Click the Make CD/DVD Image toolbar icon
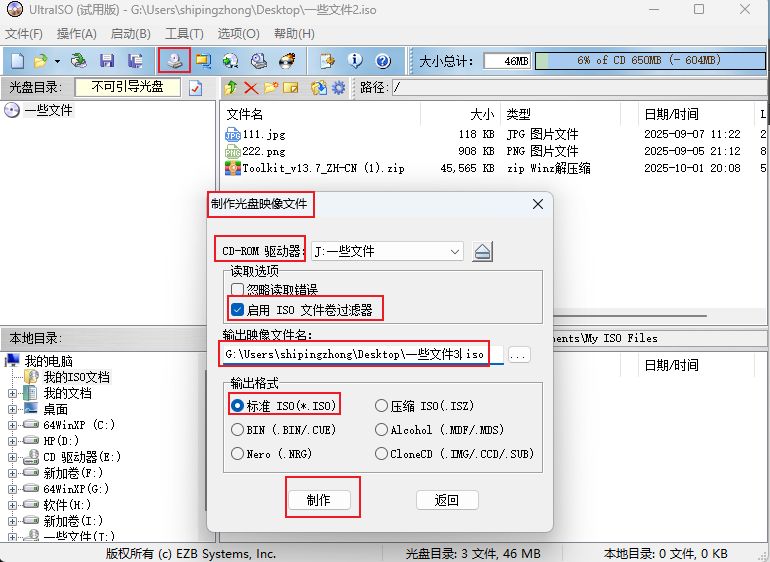Screen dimensions: 770x562 (174, 60)
